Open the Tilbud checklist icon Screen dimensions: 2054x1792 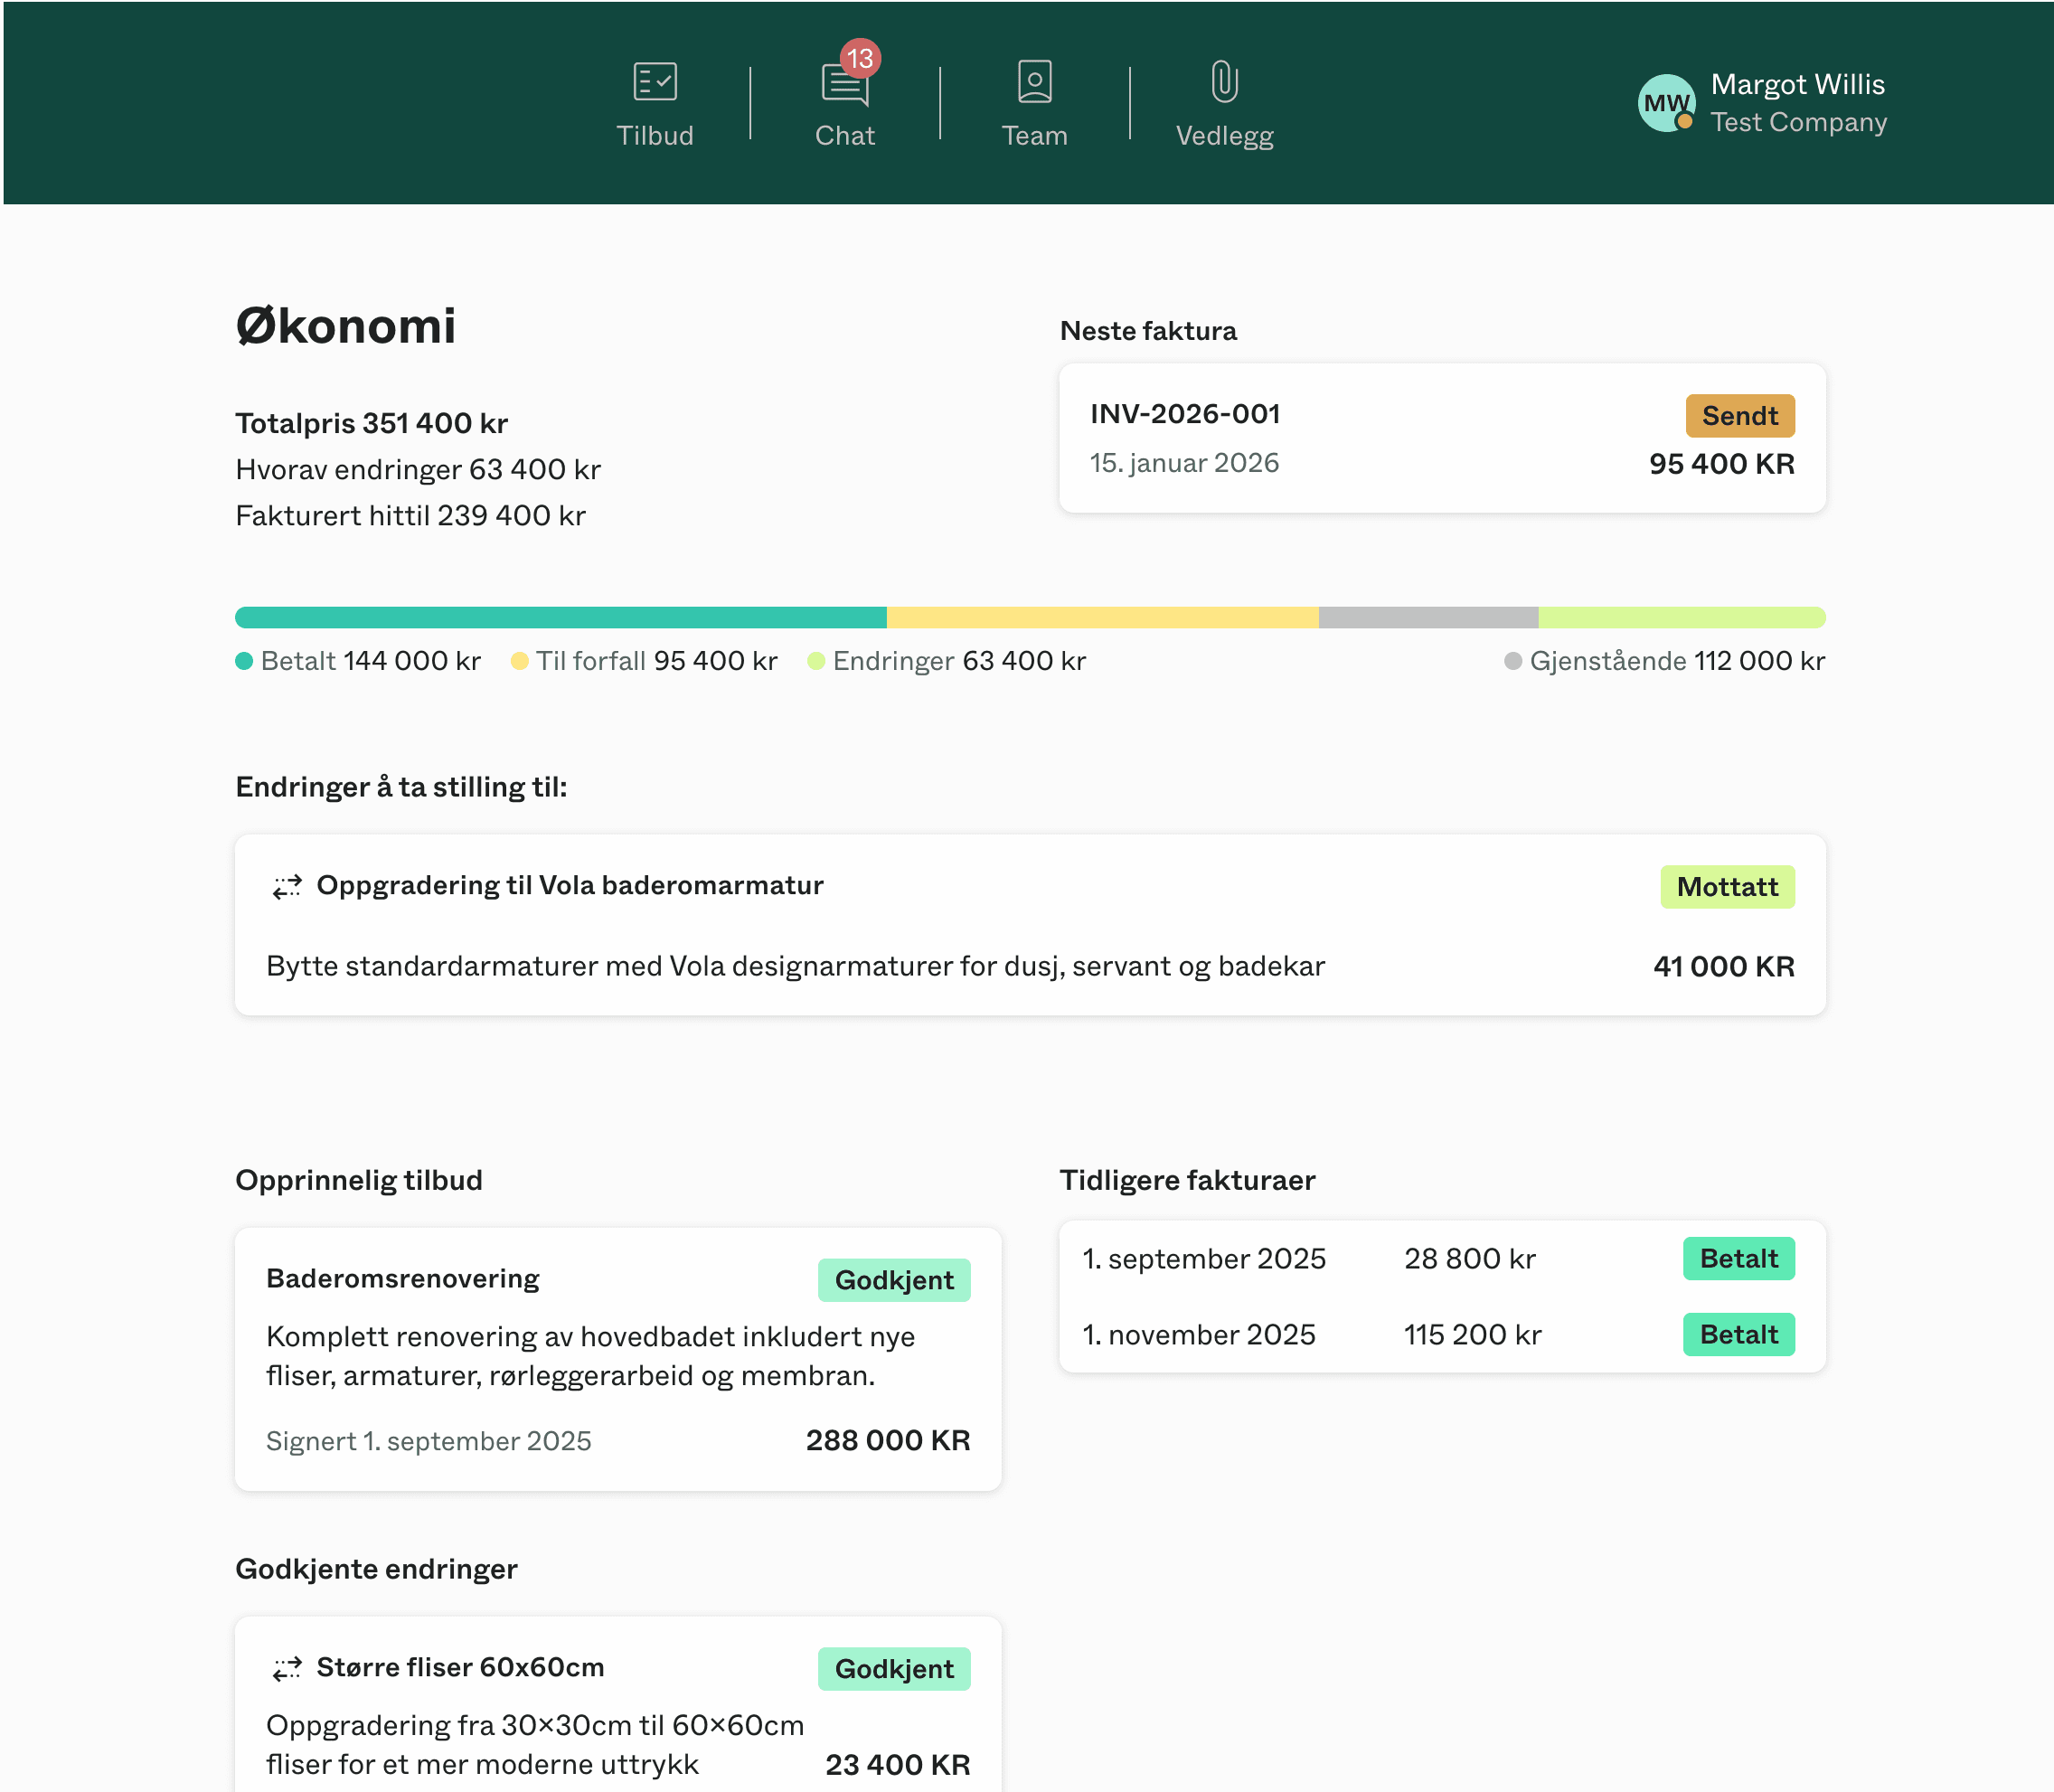pyautogui.click(x=655, y=82)
